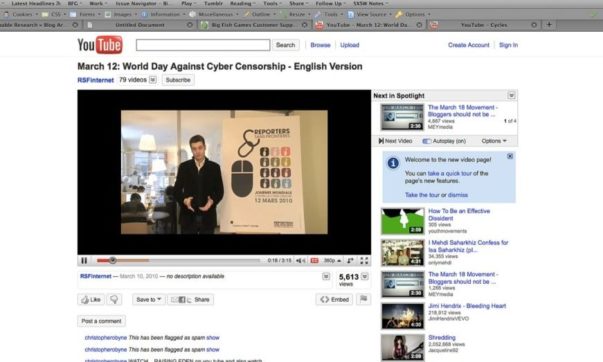This screenshot has width=603, height=362.
Task: Click the YouTube logo
Action: coord(100,45)
